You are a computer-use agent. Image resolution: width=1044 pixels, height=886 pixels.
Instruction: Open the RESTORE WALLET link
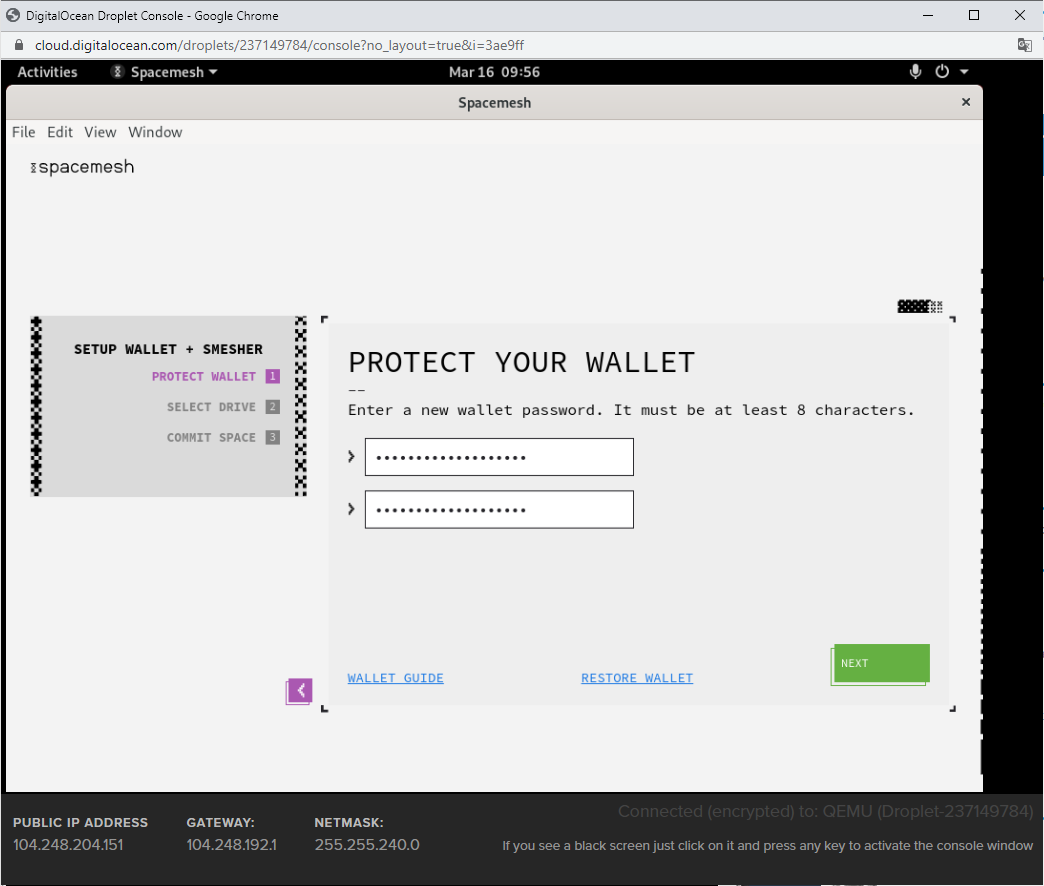[637, 678]
